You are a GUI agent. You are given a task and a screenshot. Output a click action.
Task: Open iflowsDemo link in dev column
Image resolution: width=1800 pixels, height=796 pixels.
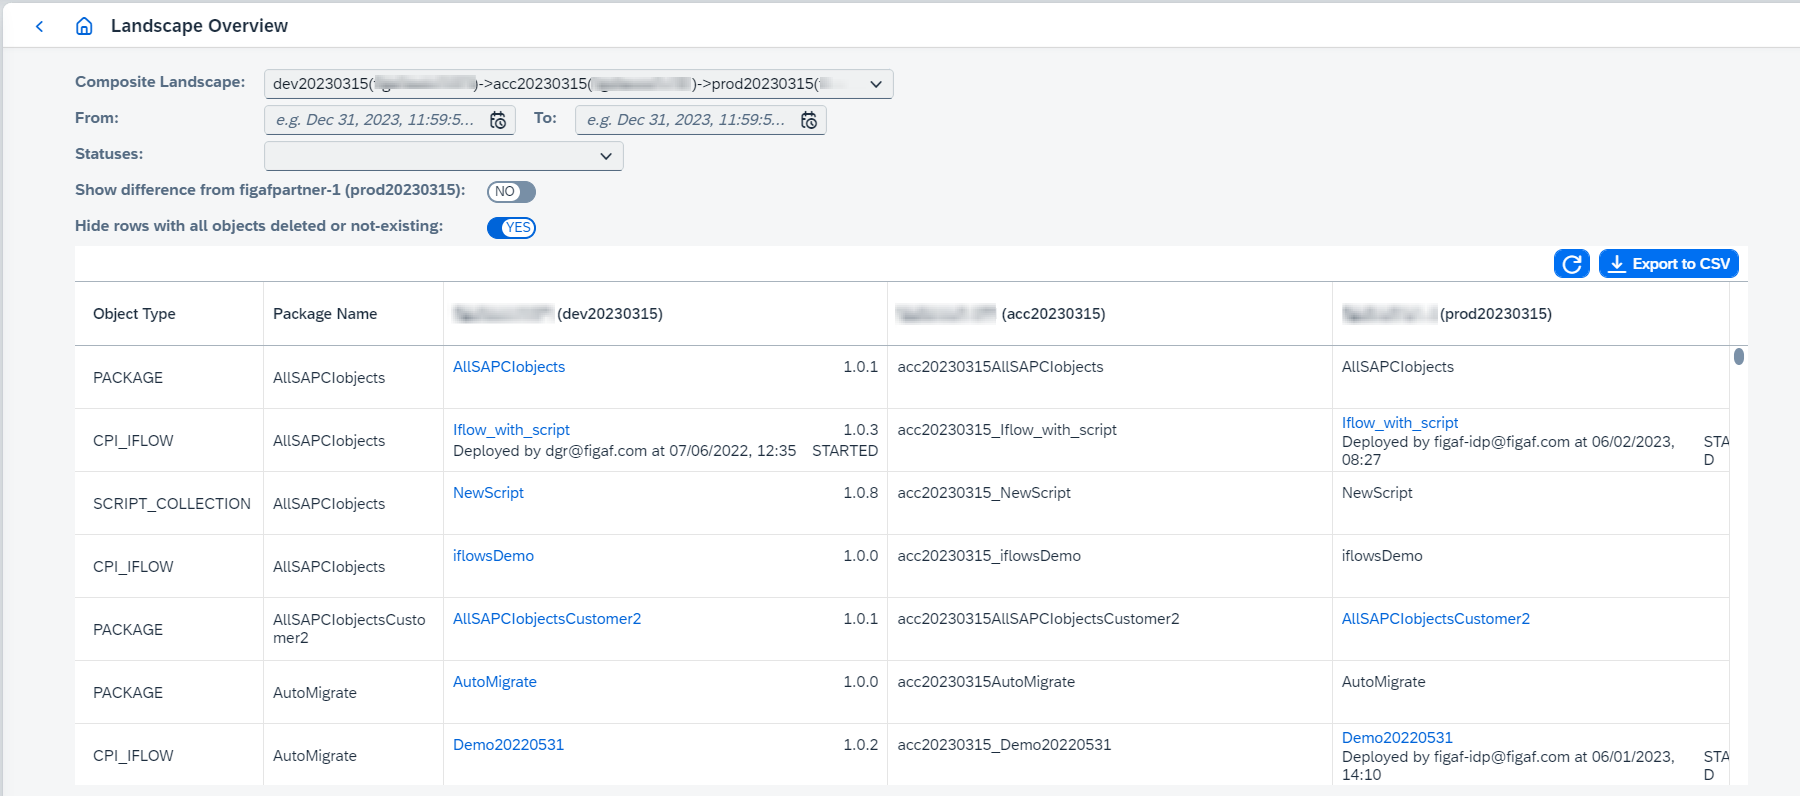tap(493, 556)
